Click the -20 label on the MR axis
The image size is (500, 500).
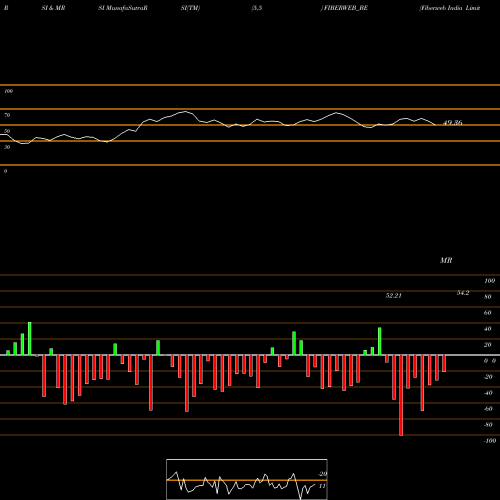(x=488, y=377)
